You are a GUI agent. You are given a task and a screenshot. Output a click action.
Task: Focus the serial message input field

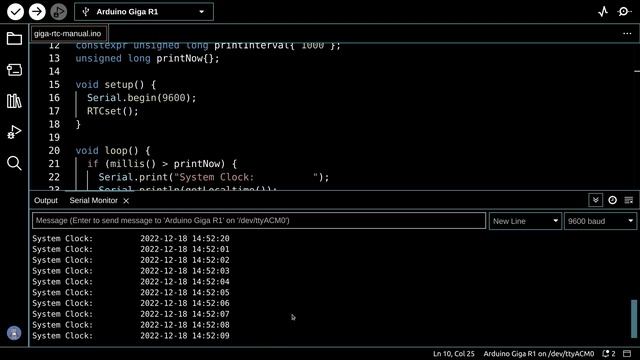tap(259, 221)
